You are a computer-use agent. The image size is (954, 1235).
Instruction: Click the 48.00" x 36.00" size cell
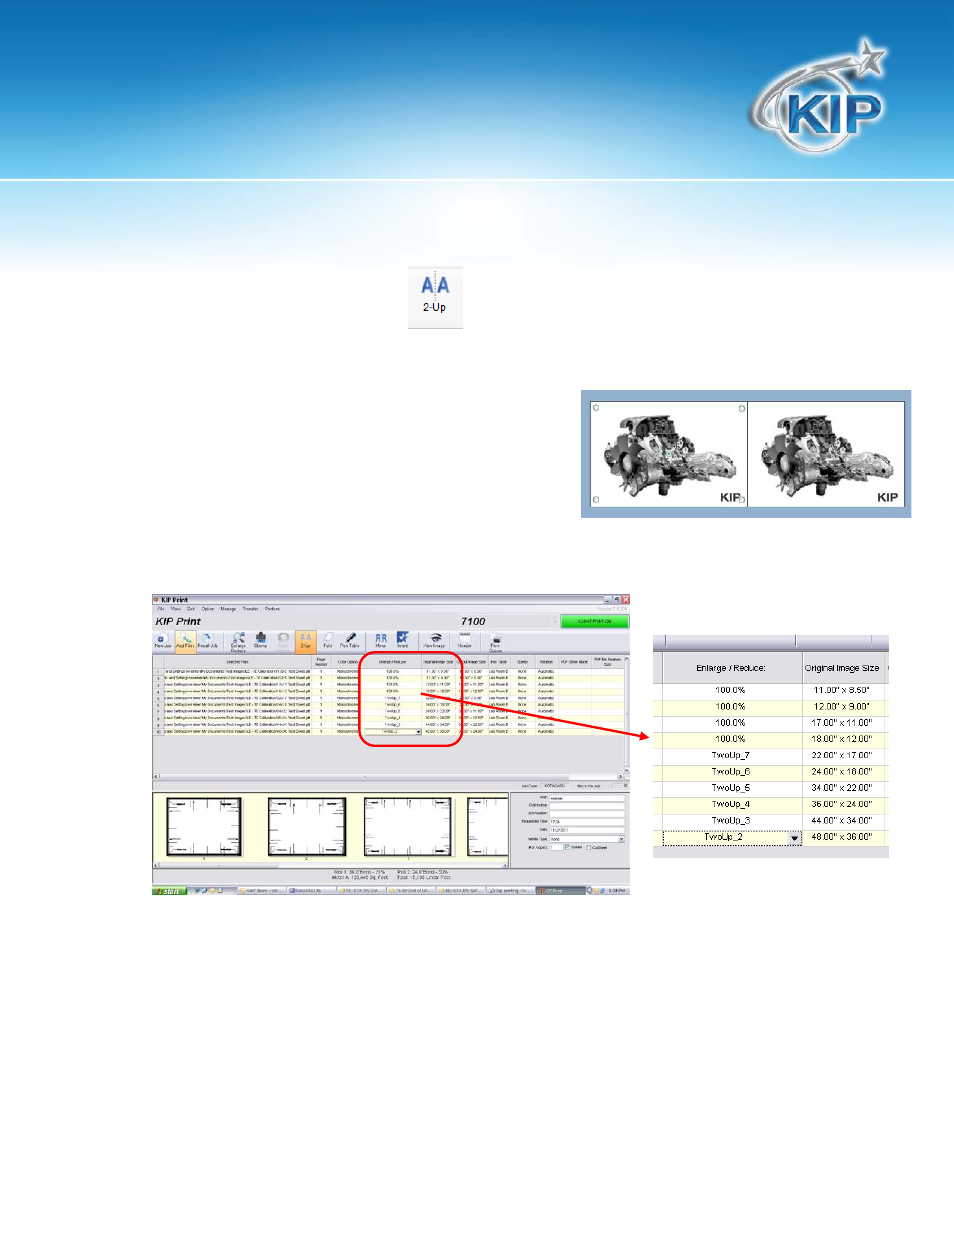click(842, 837)
